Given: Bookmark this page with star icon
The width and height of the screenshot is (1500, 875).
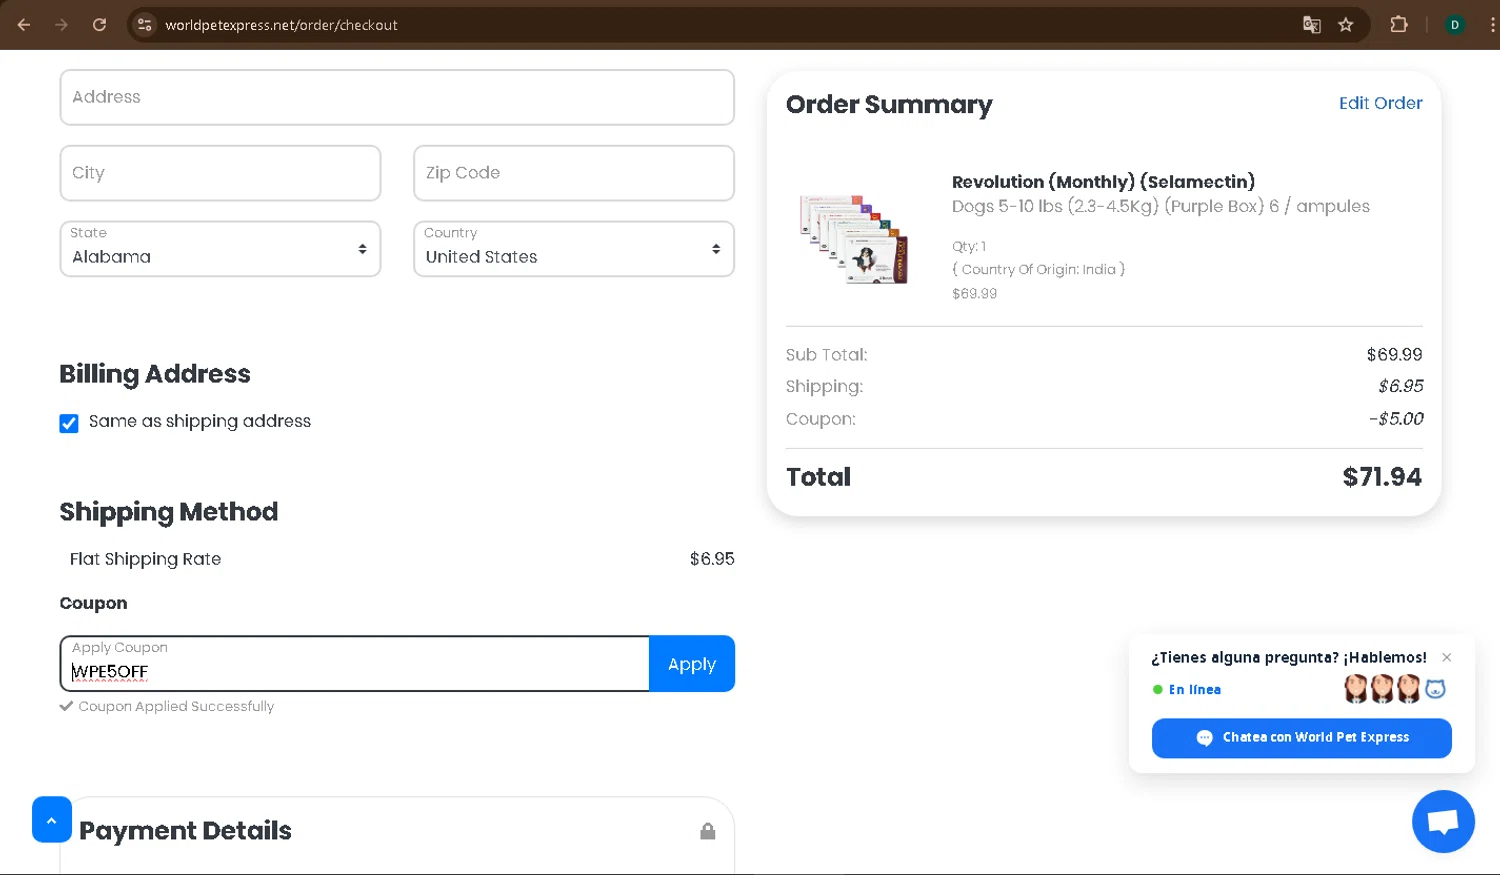Looking at the screenshot, I should (1346, 25).
